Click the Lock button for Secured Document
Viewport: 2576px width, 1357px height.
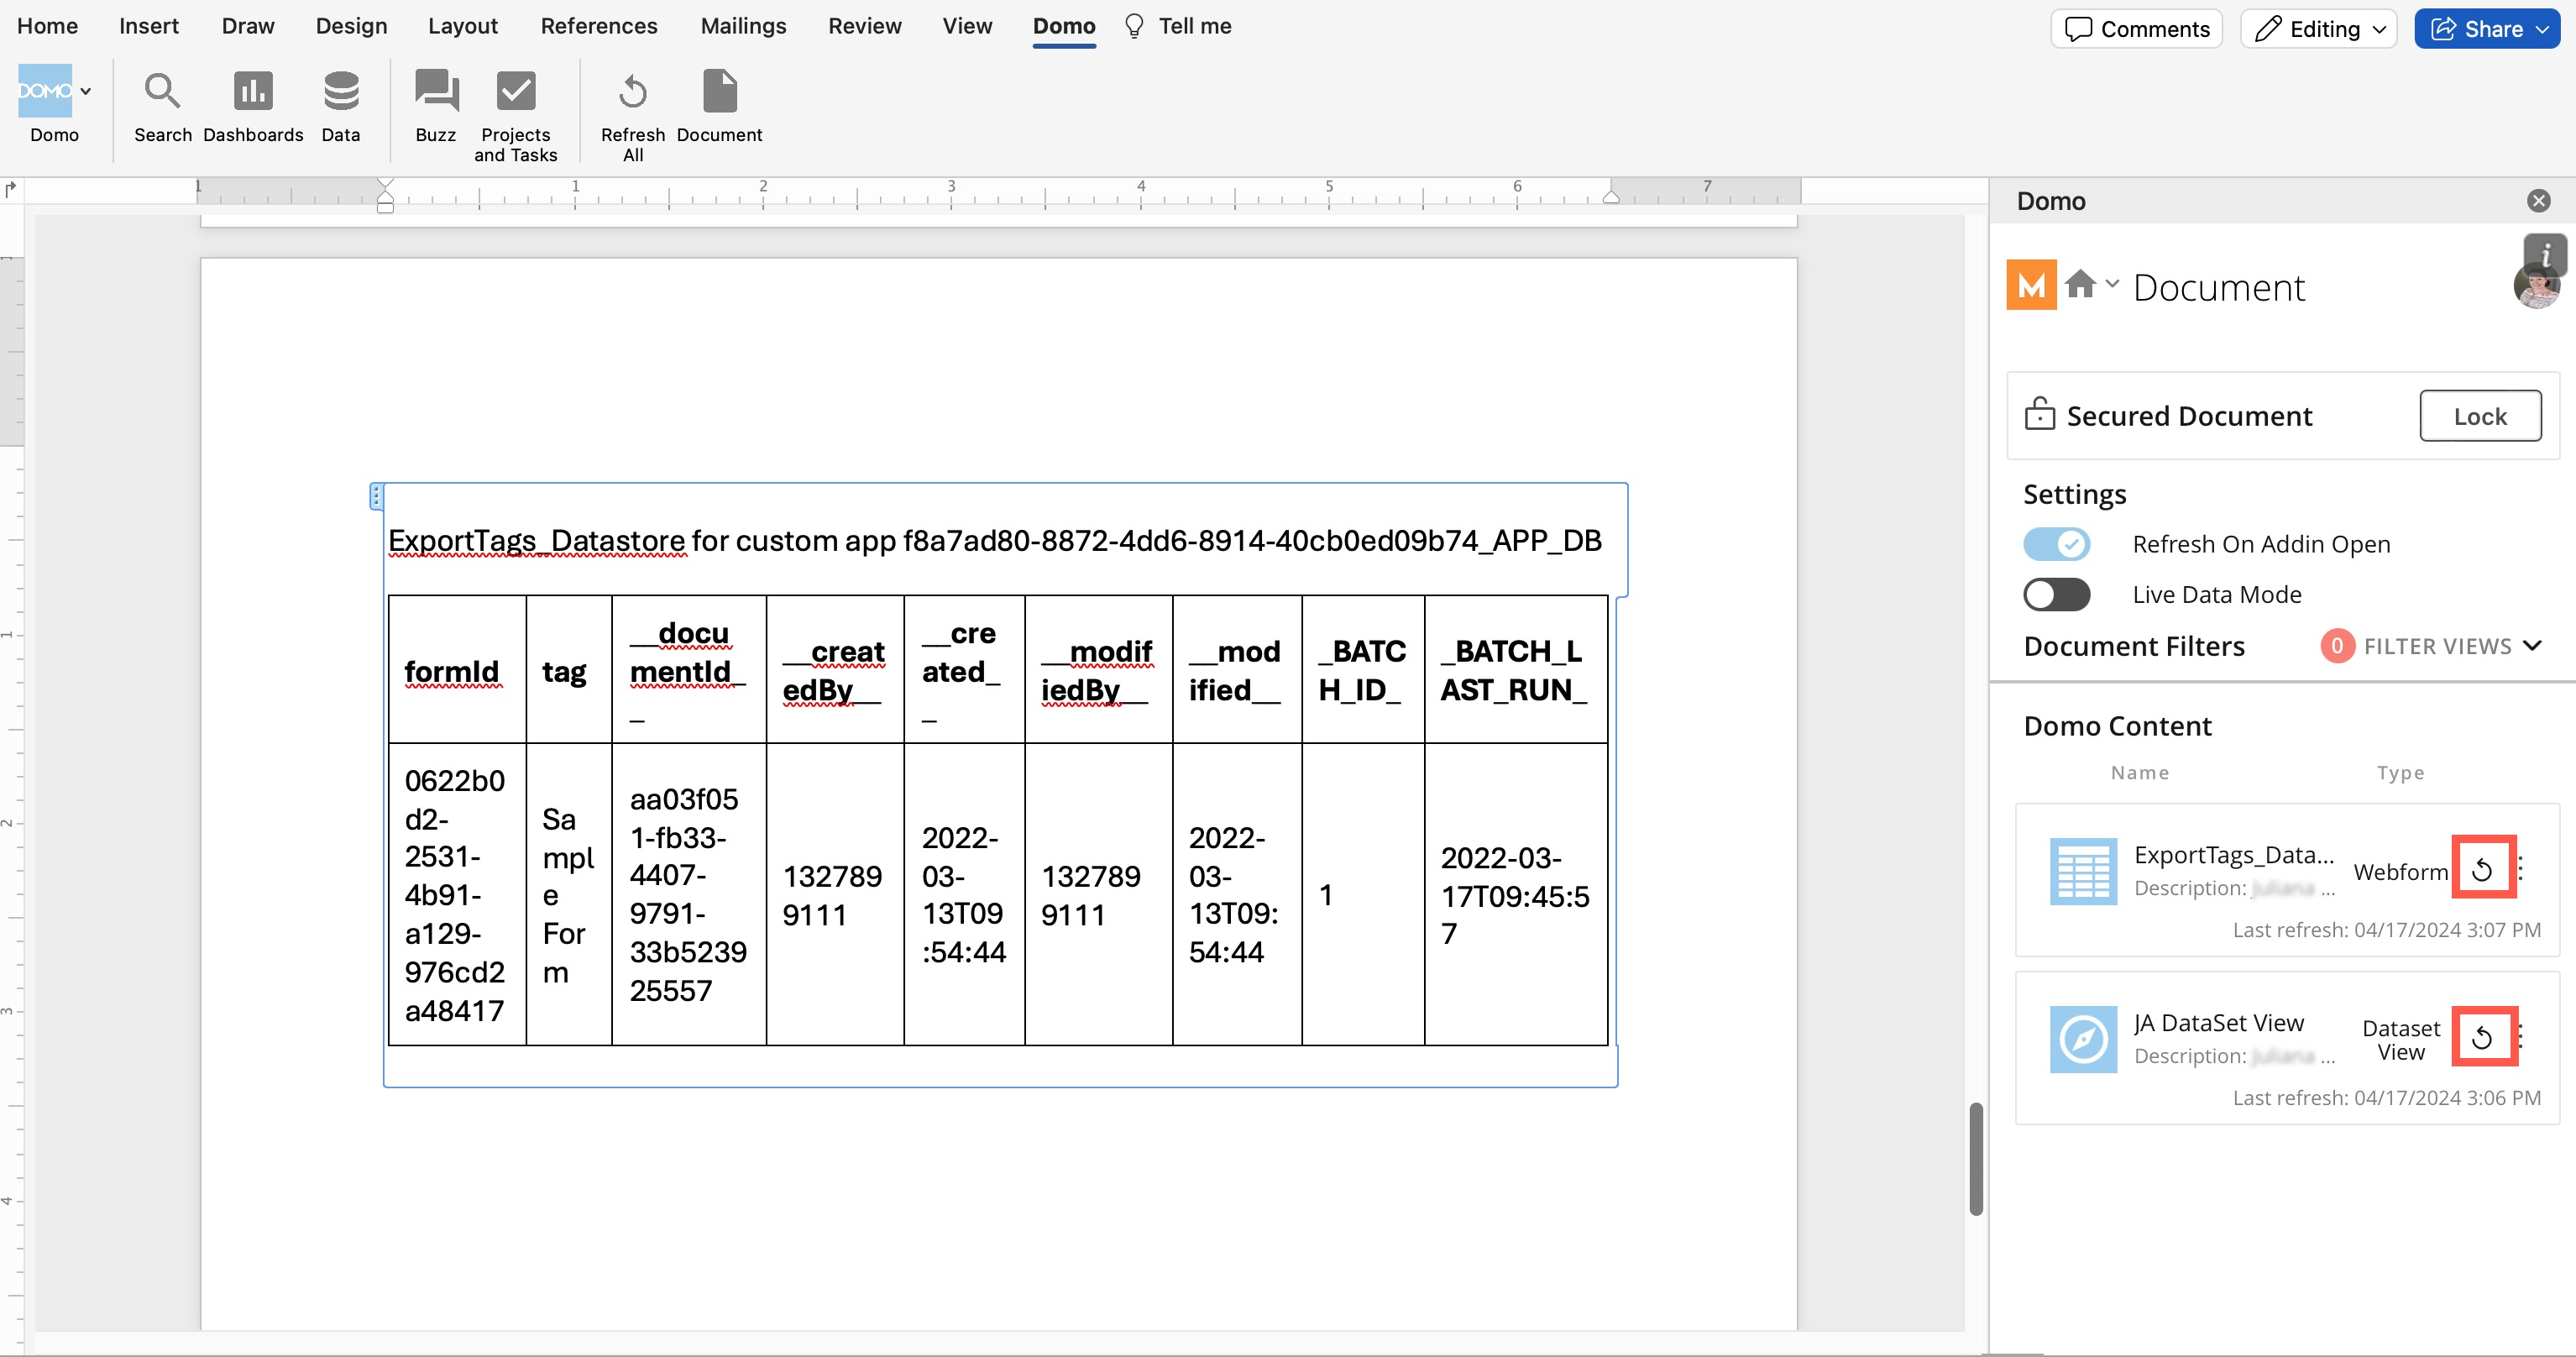point(2480,415)
